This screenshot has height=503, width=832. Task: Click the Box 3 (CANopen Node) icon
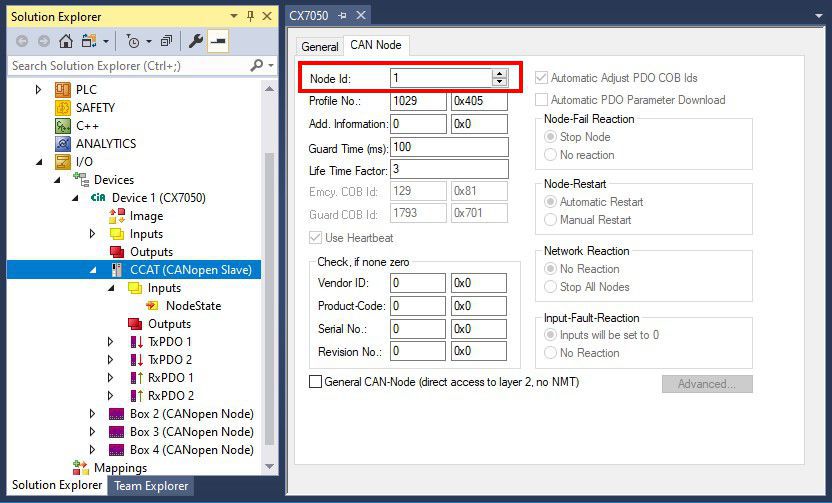pyautogui.click(x=117, y=431)
